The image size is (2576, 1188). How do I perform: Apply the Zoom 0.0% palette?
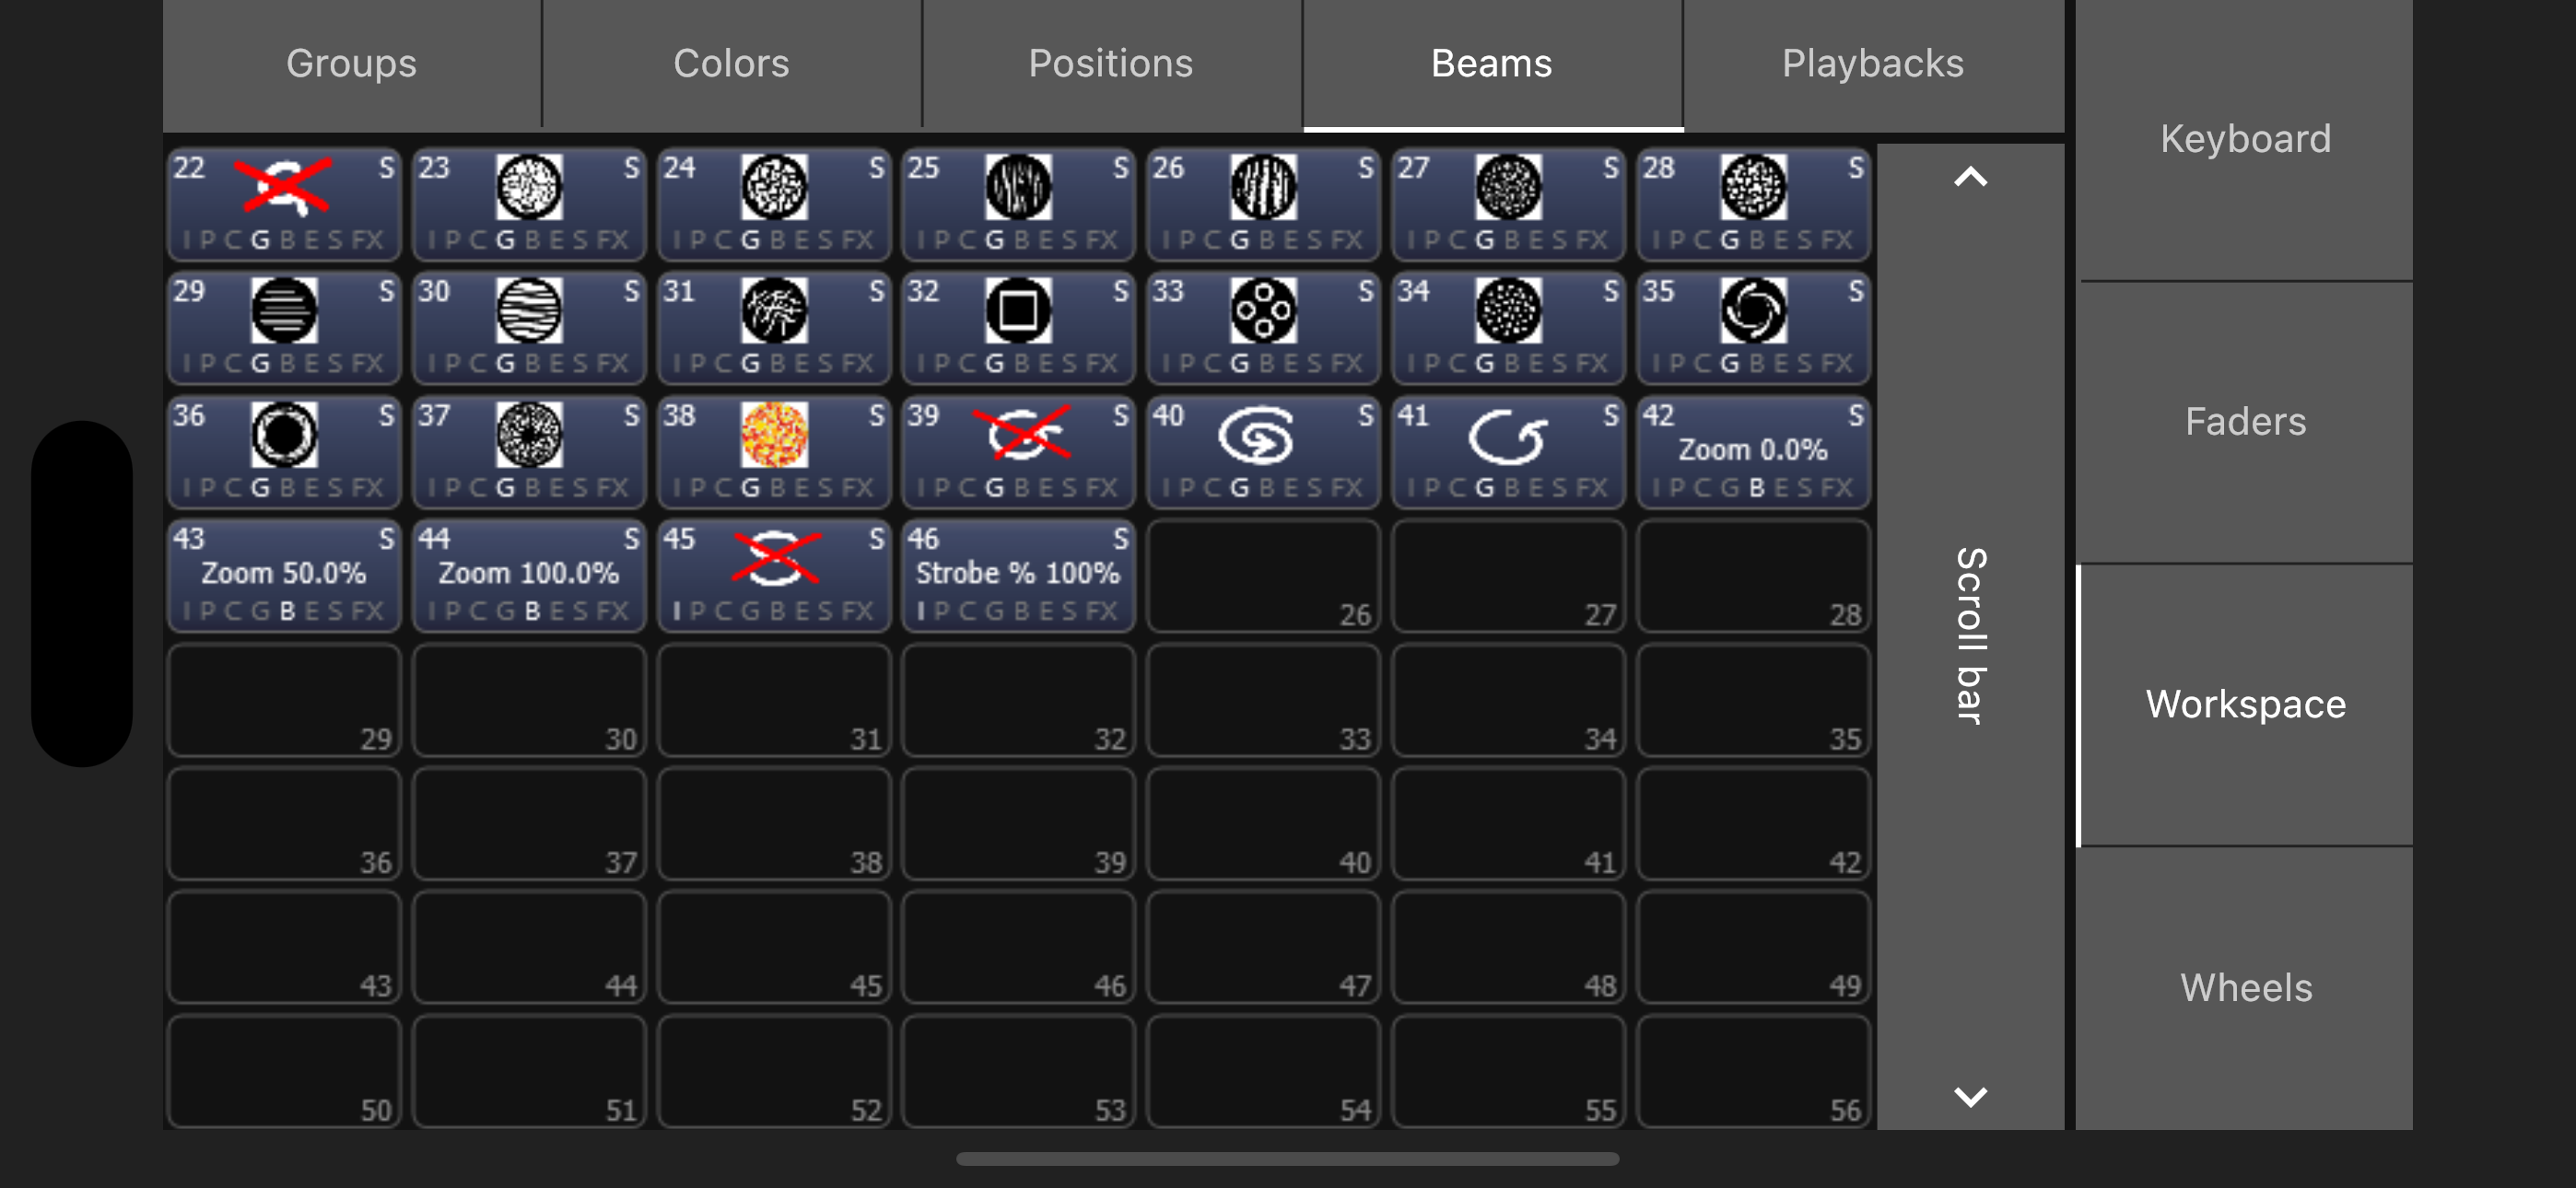1753,452
